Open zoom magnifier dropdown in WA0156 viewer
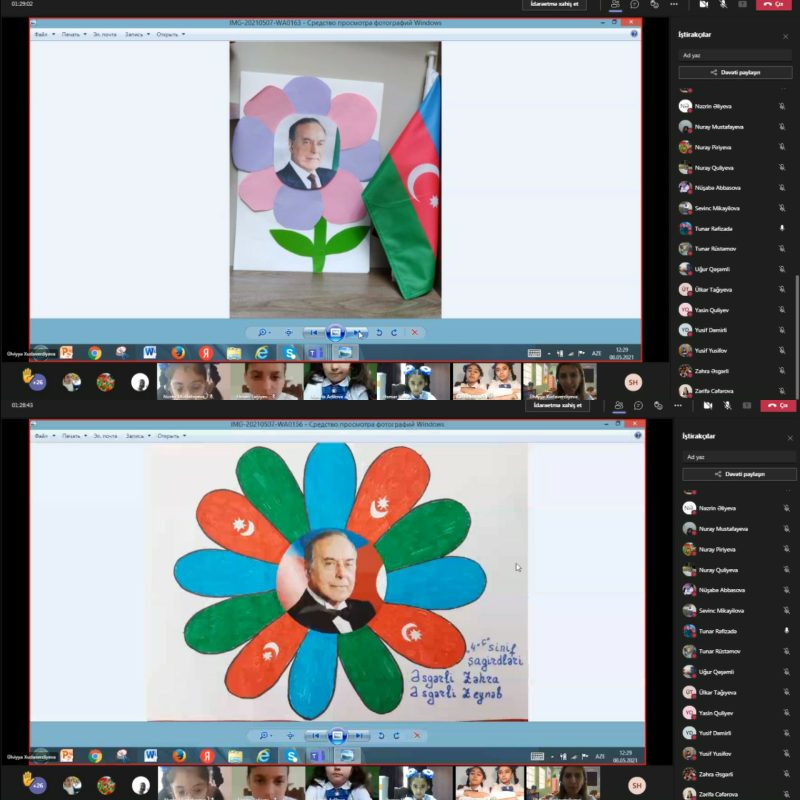 265,736
